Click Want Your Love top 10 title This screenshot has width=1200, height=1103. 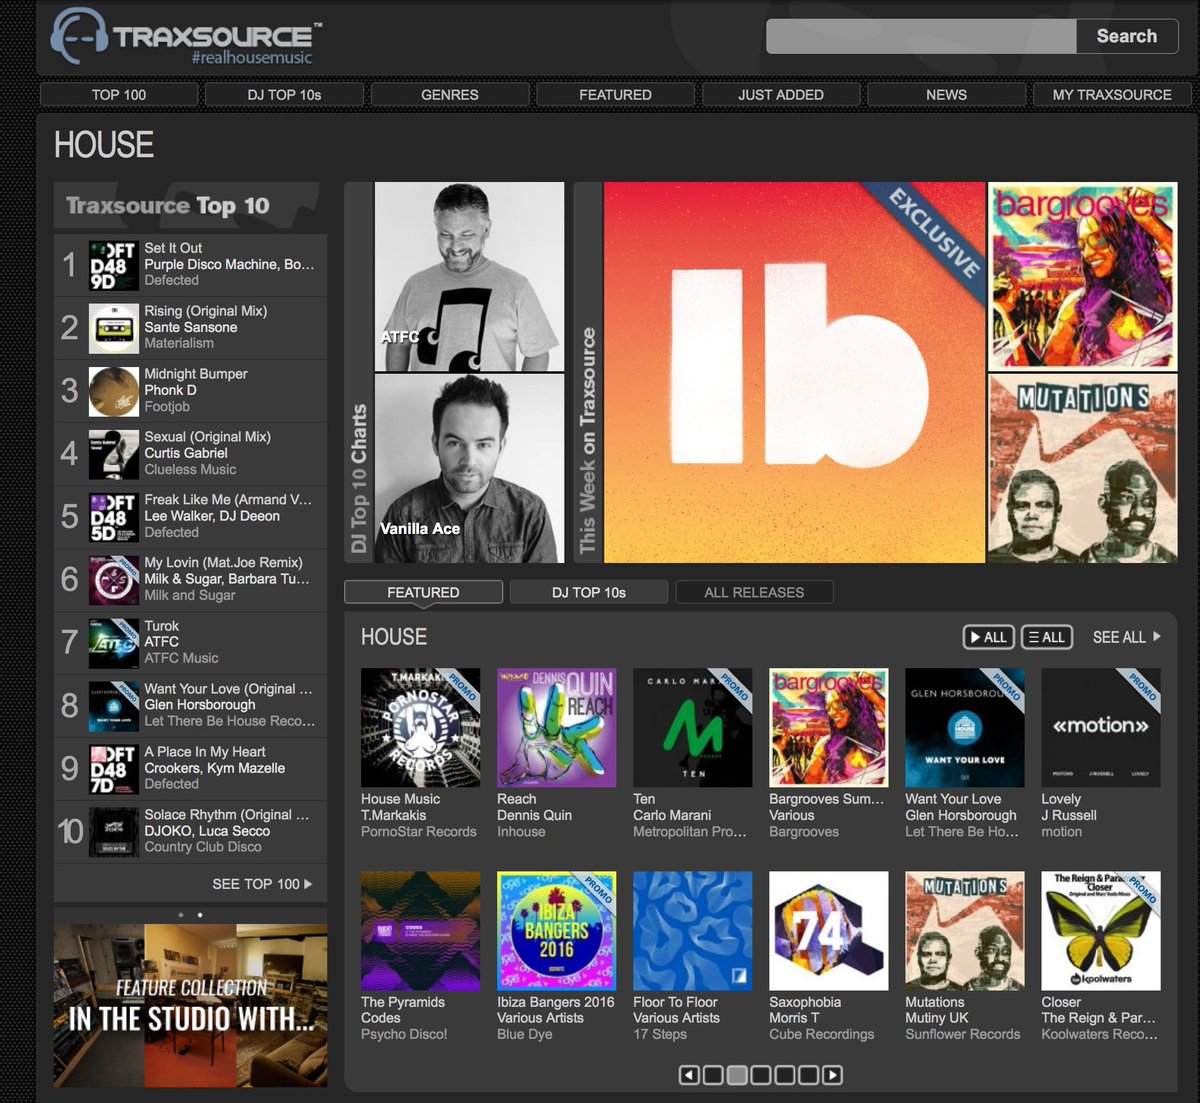point(228,689)
